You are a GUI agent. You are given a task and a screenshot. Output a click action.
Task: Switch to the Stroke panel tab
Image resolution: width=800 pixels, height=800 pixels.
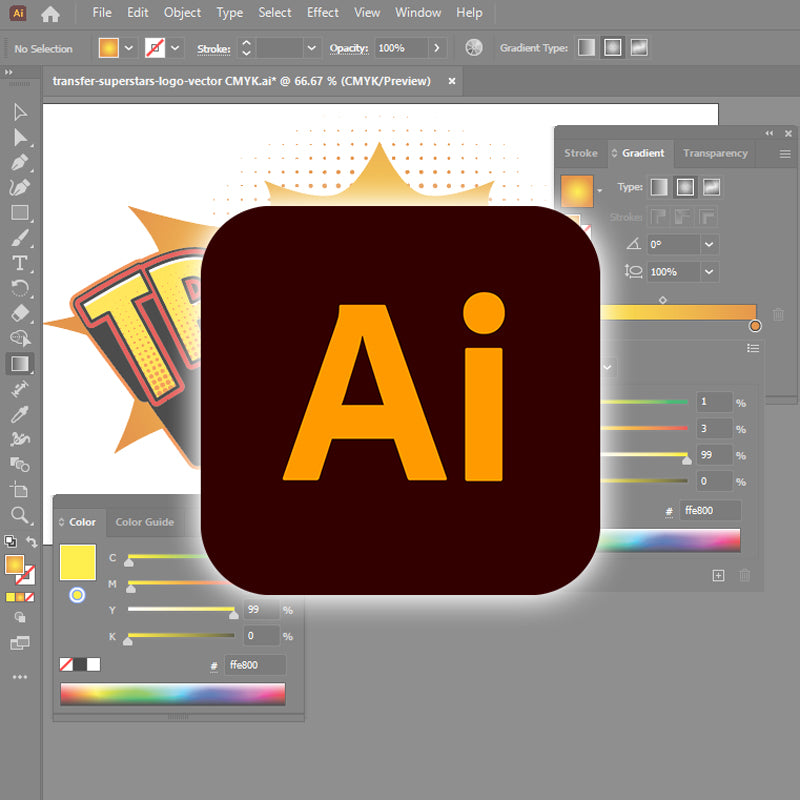point(581,153)
